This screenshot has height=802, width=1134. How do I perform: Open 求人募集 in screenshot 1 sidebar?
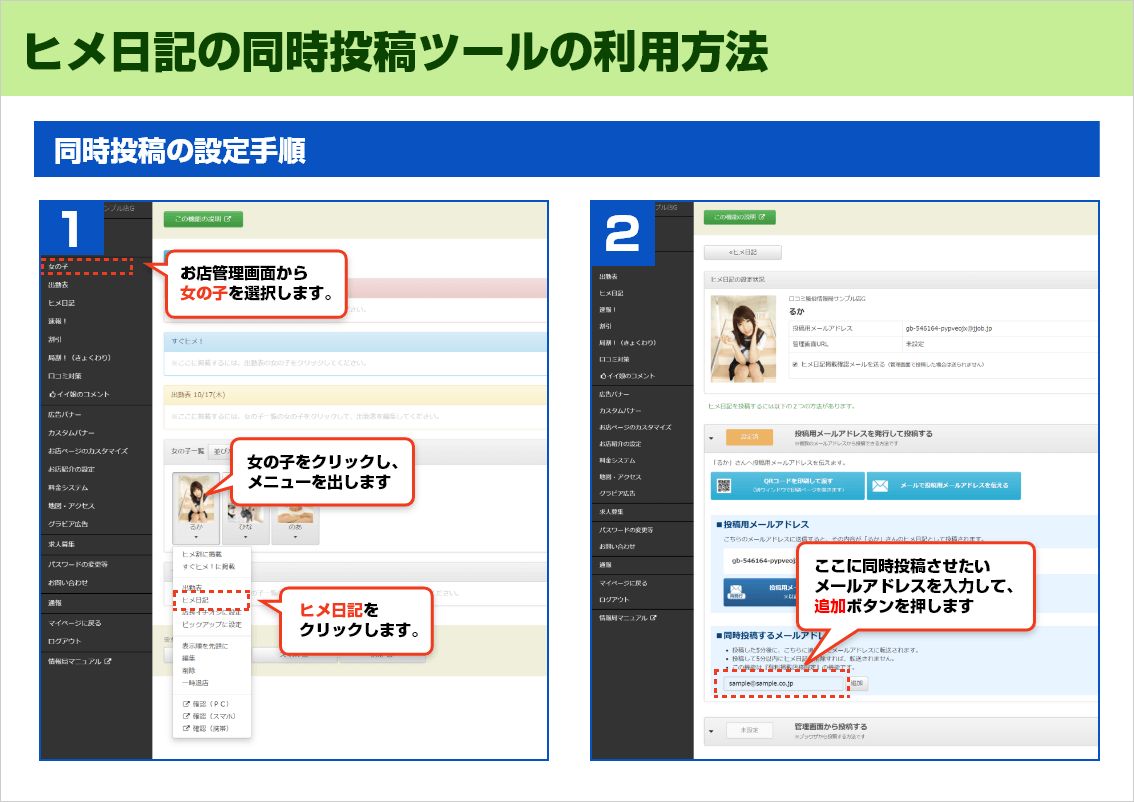[61, 544]
